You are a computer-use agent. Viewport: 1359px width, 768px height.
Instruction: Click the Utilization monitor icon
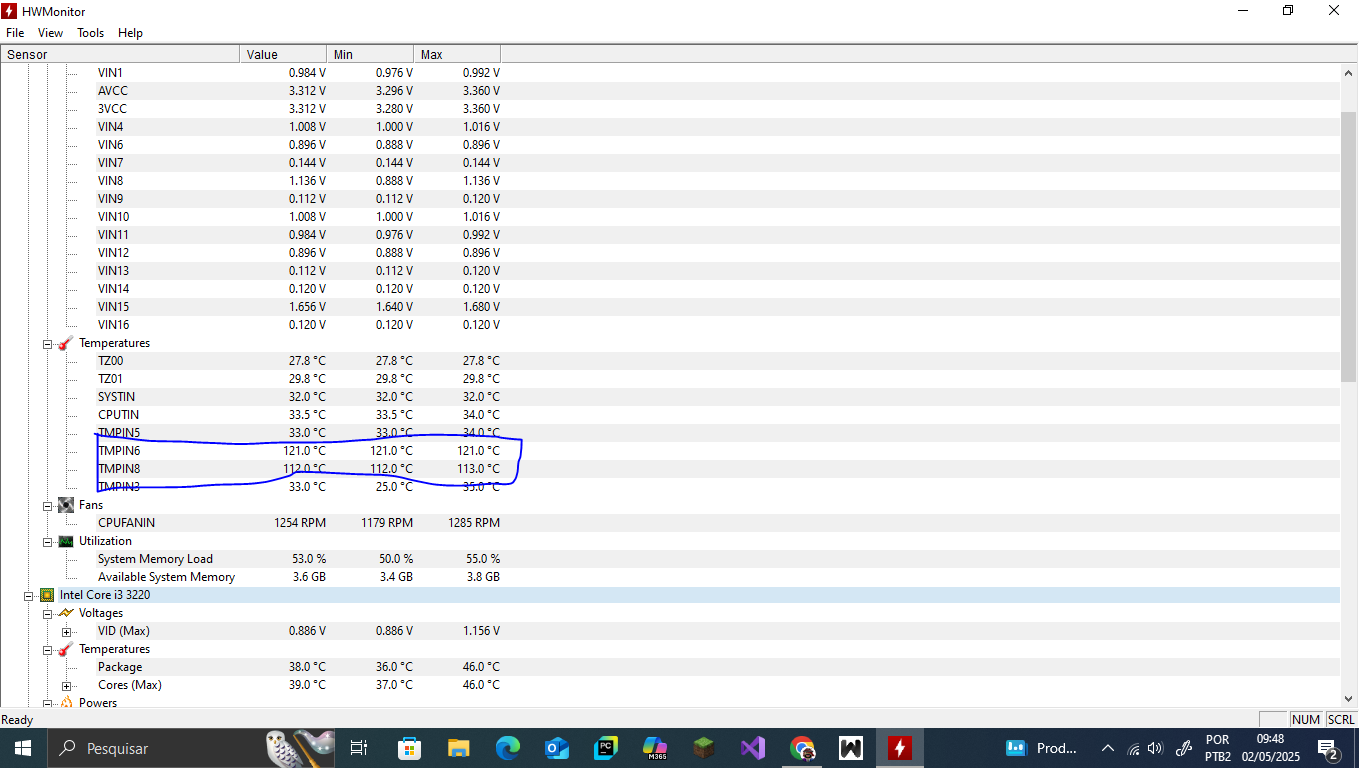coord(66,541)
